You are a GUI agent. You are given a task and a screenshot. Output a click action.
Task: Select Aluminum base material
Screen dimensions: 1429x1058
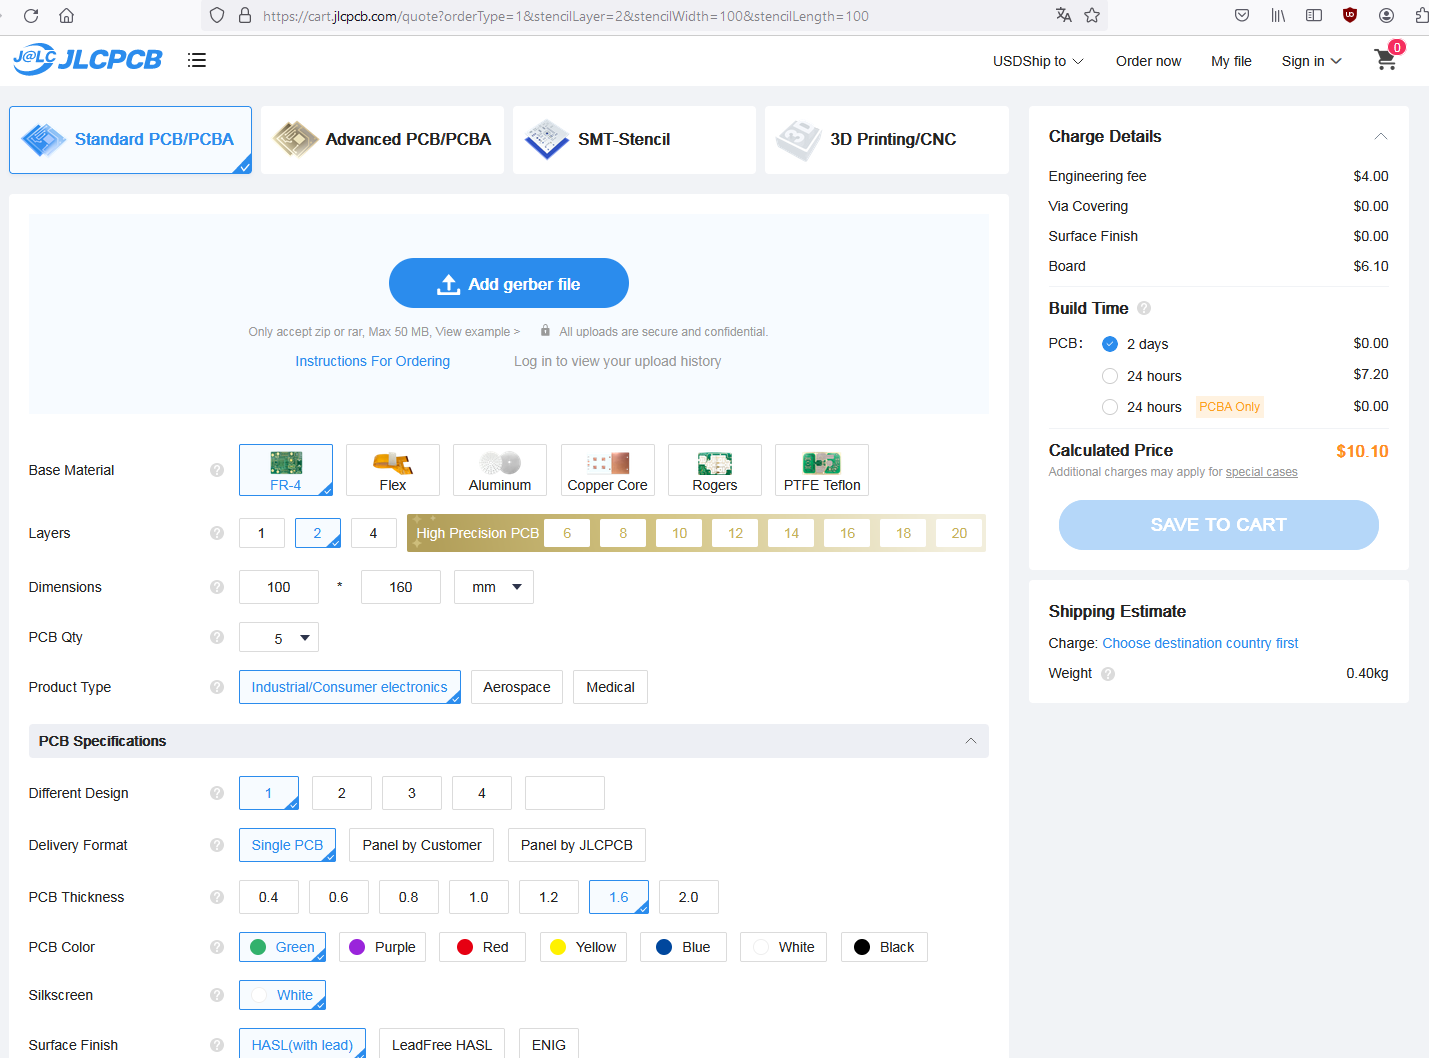(500, 470)
